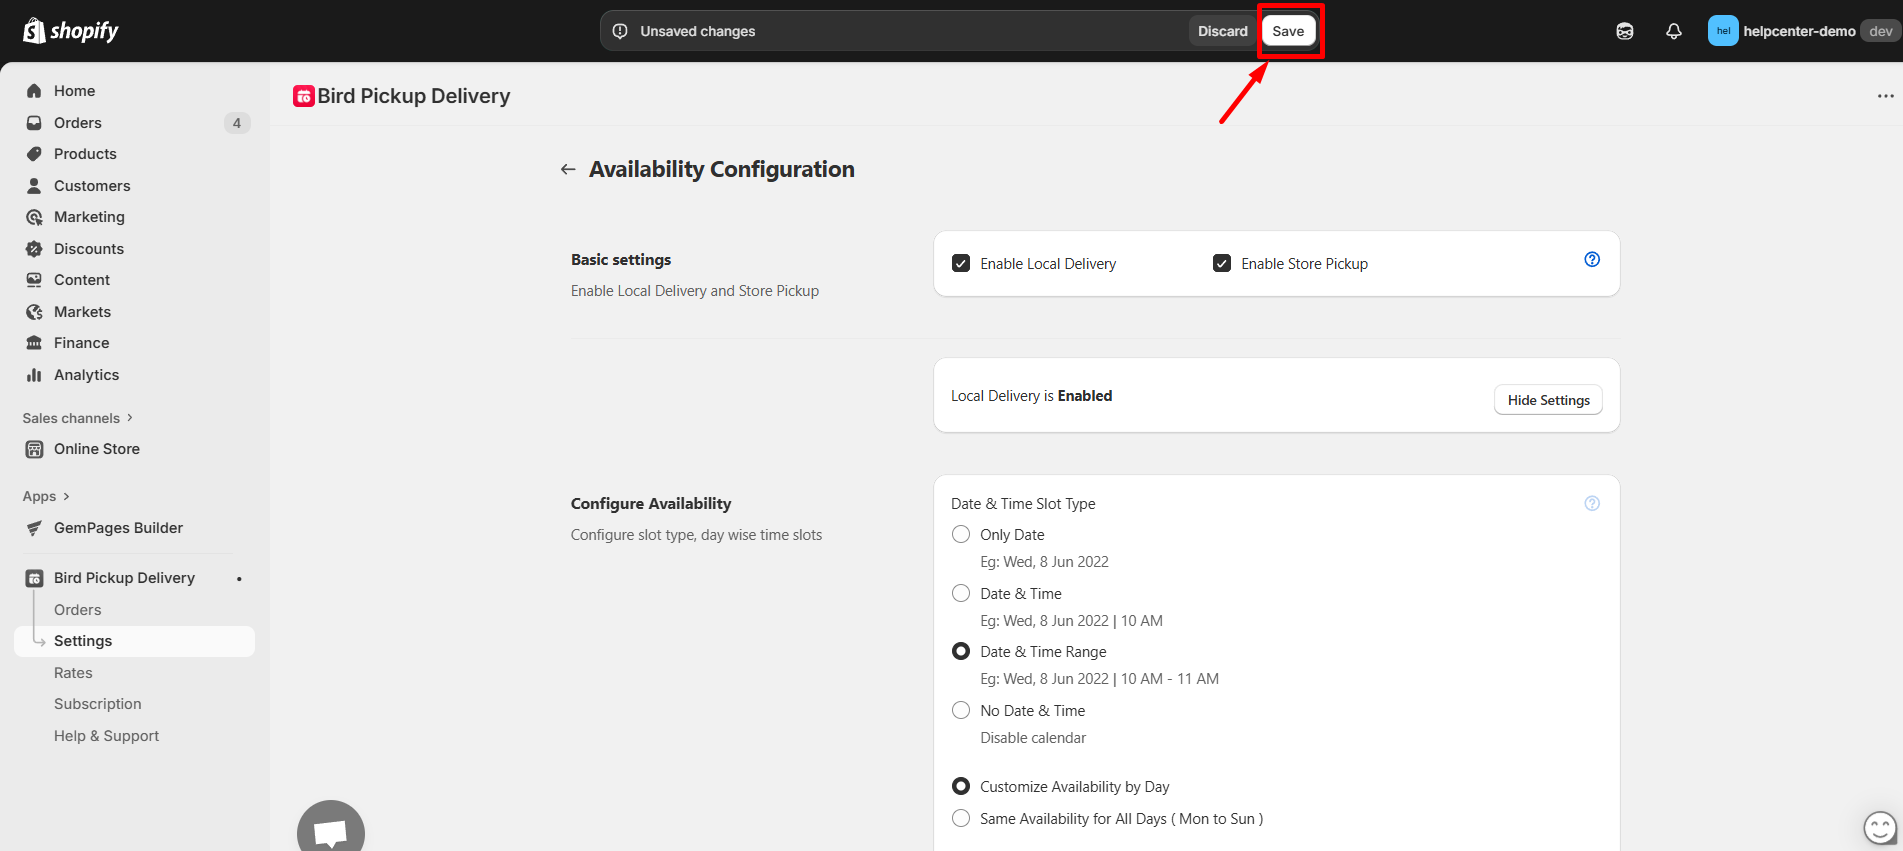The height and width of the screenshot is (851, 1903).
Task: Discard the unsaved changes
Action: coord(1222,31)
